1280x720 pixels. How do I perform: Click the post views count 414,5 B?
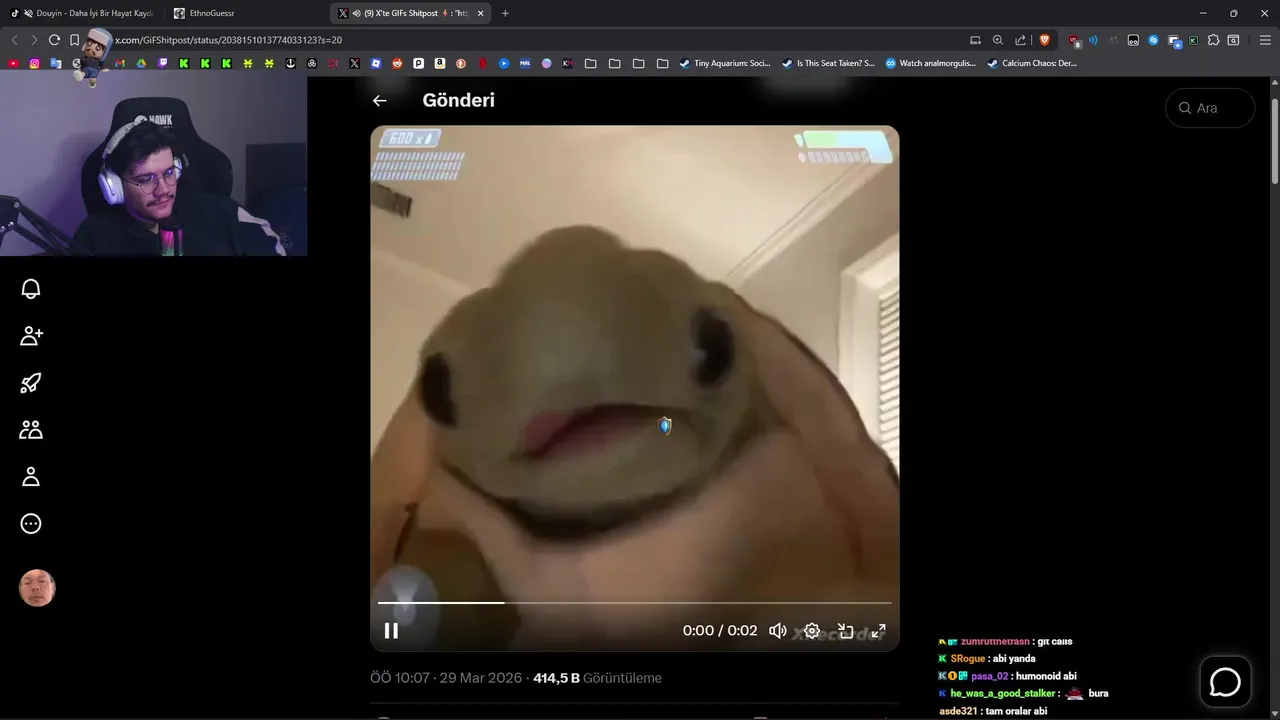(x=557, y=678)
